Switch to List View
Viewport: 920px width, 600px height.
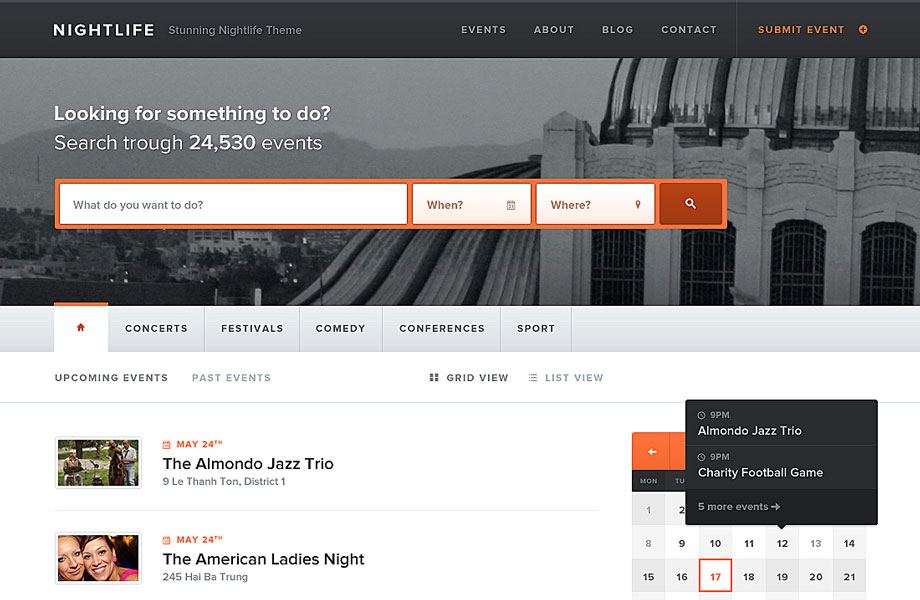click(x=565, y=378)
